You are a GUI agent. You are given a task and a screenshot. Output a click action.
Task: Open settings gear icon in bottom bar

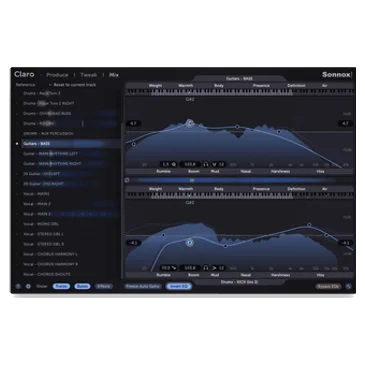pyautogui.click(x=28, y=286)
